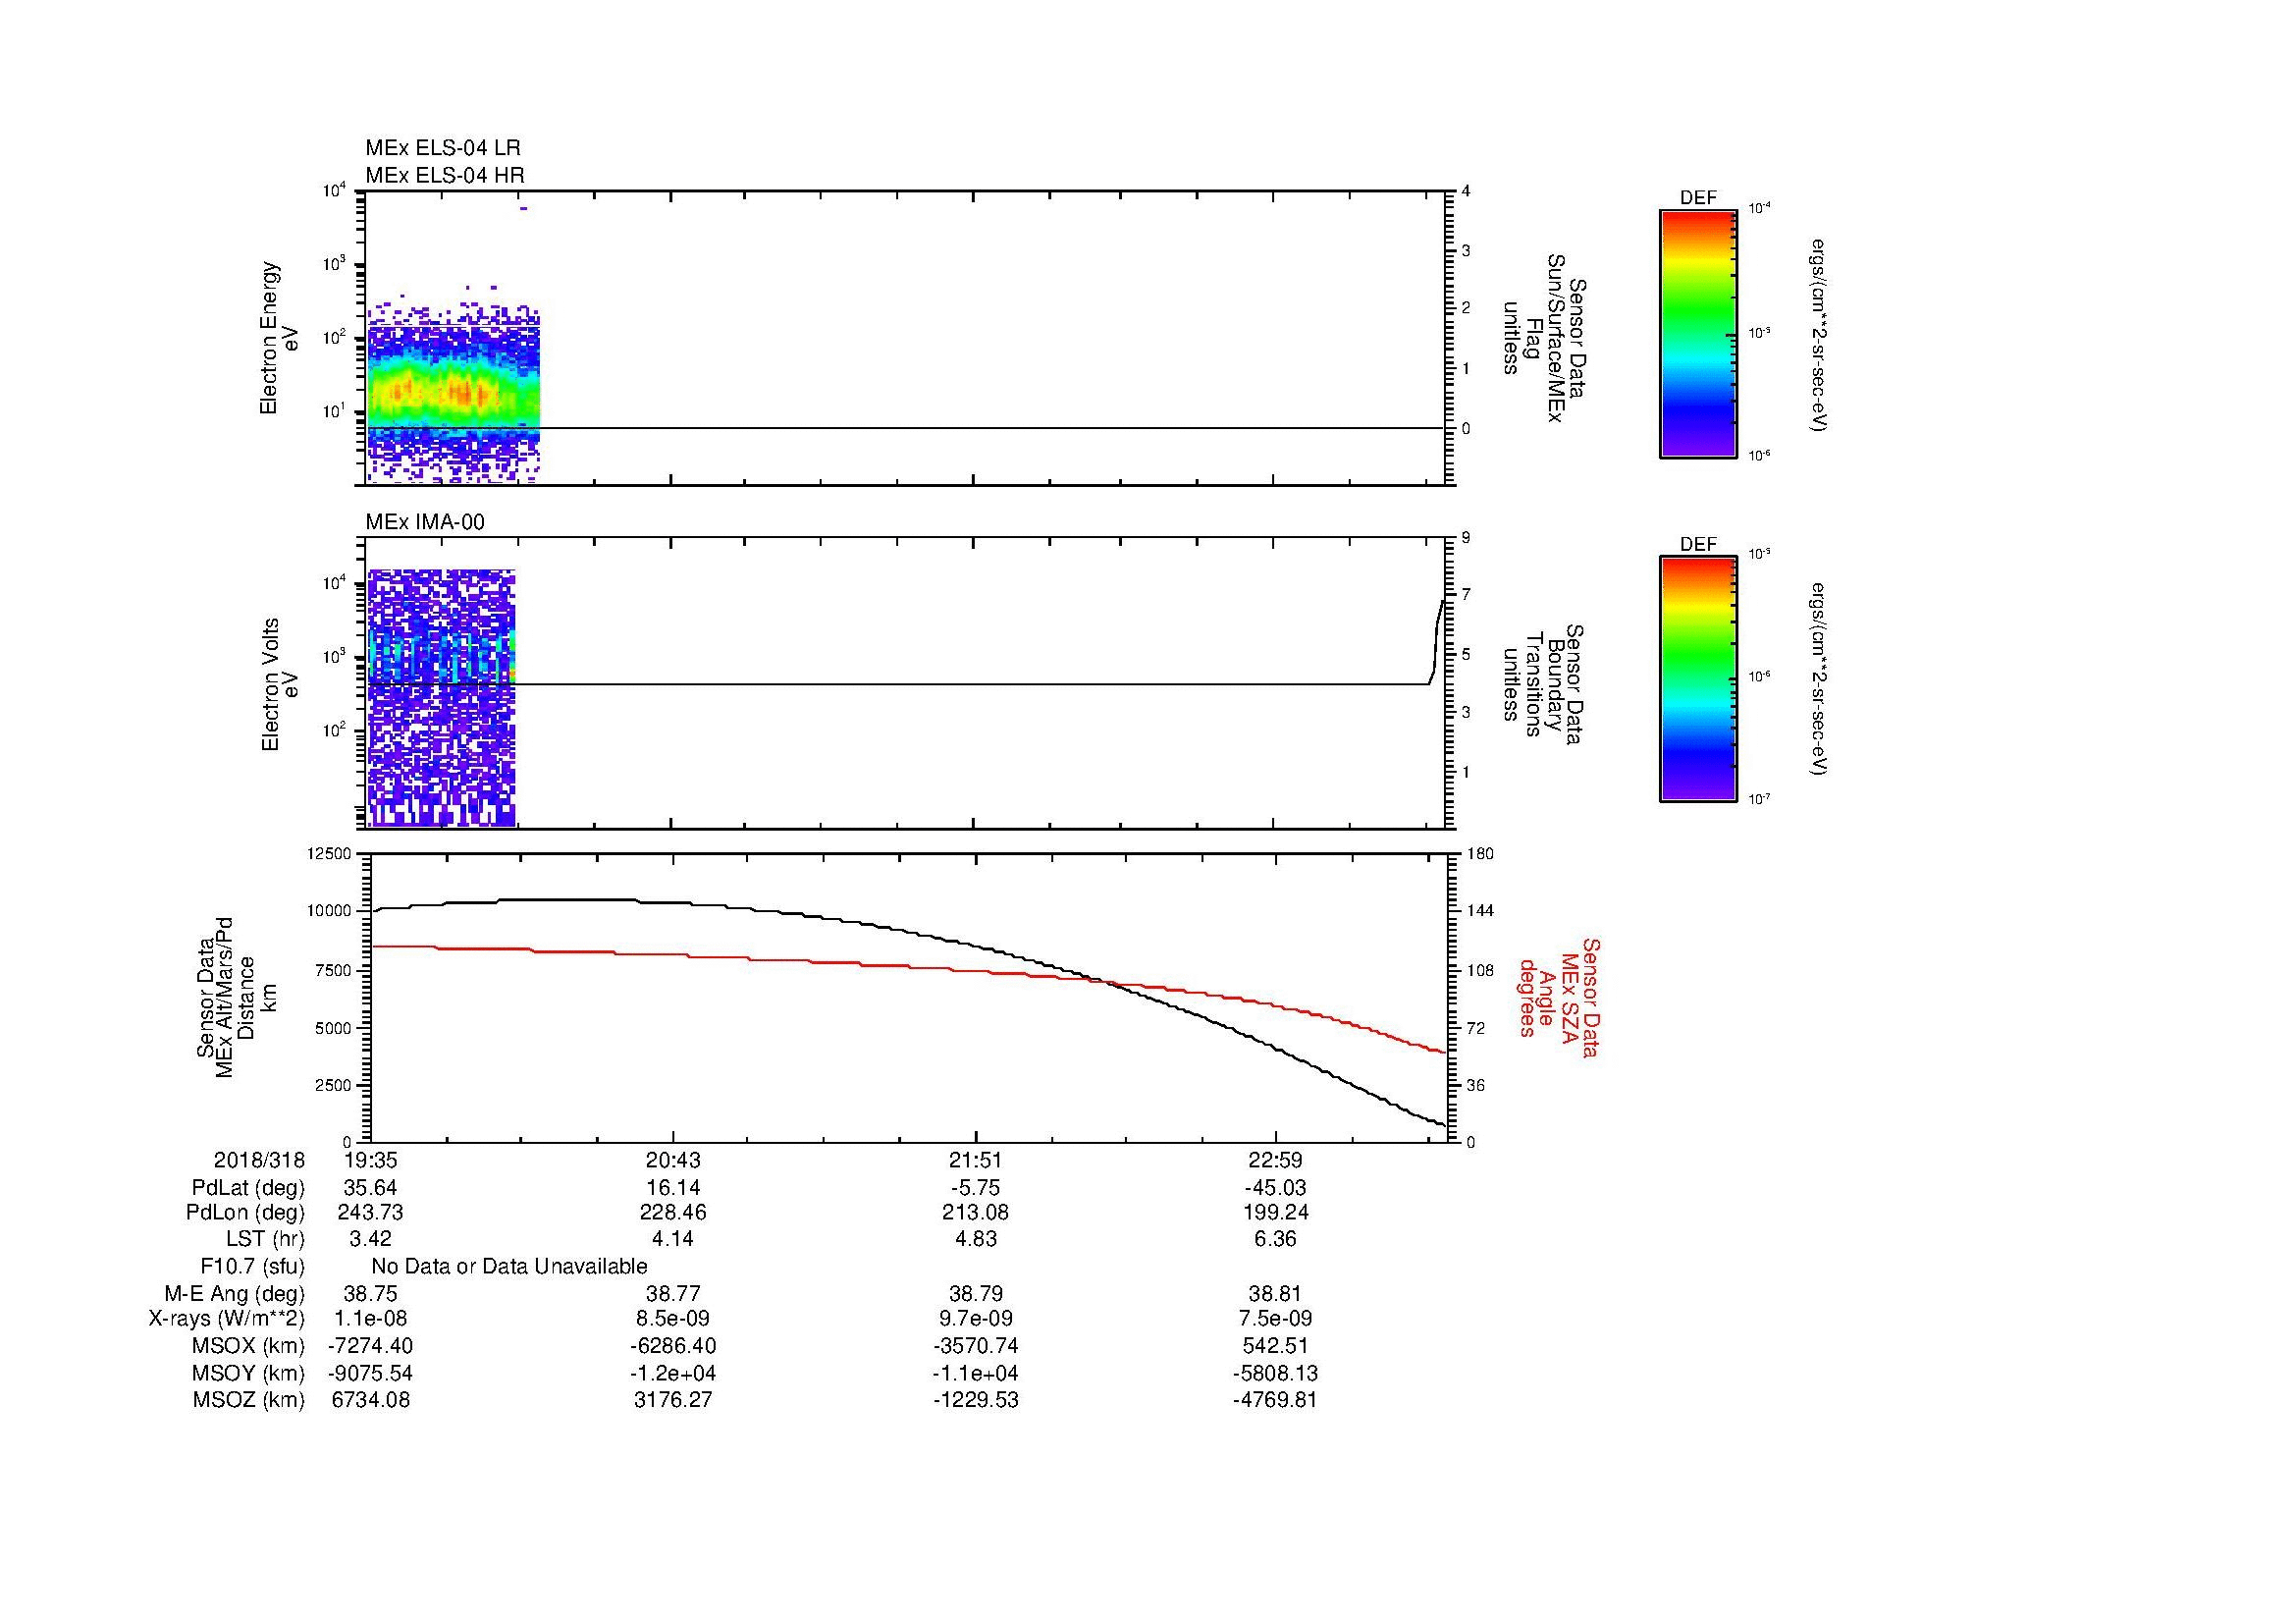Screen dimensions: 2296x1623
Task: Click 'No Data or Data Unavailable' text
Action: pos(509,1267)
